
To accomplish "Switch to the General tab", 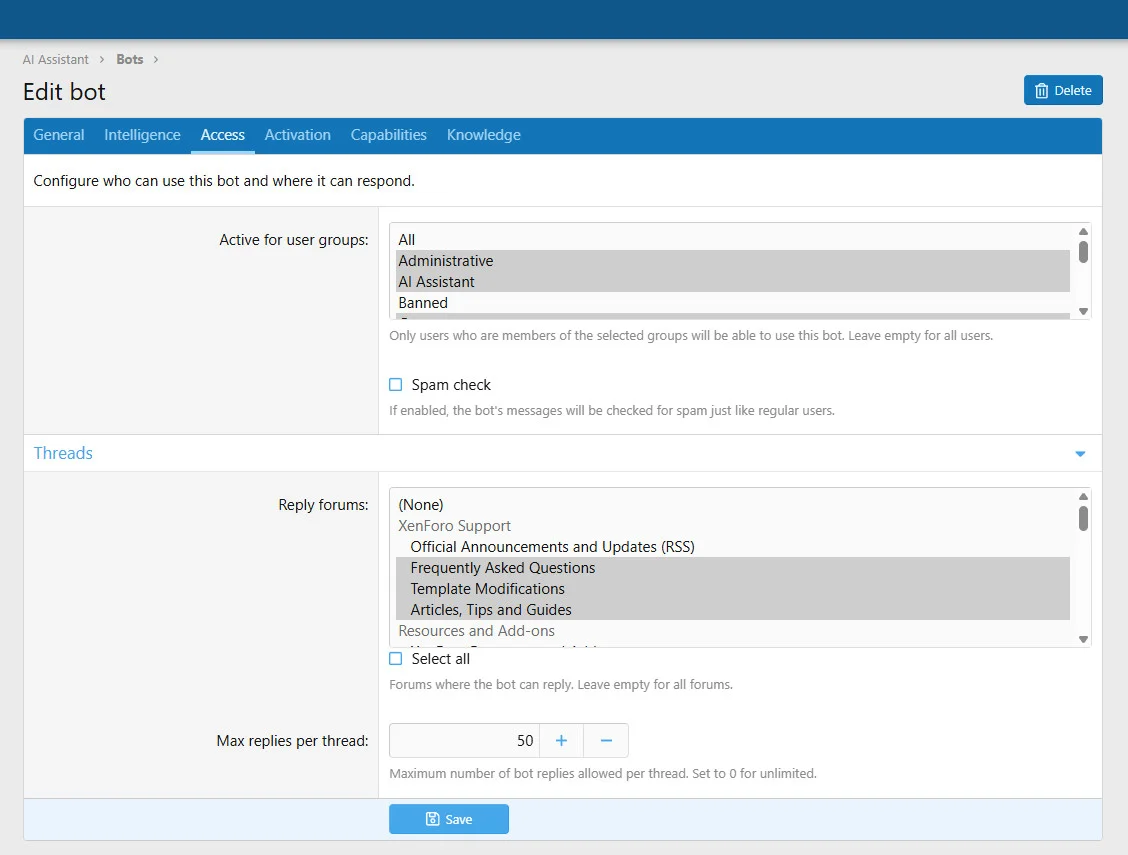I will tap(59, 135).
